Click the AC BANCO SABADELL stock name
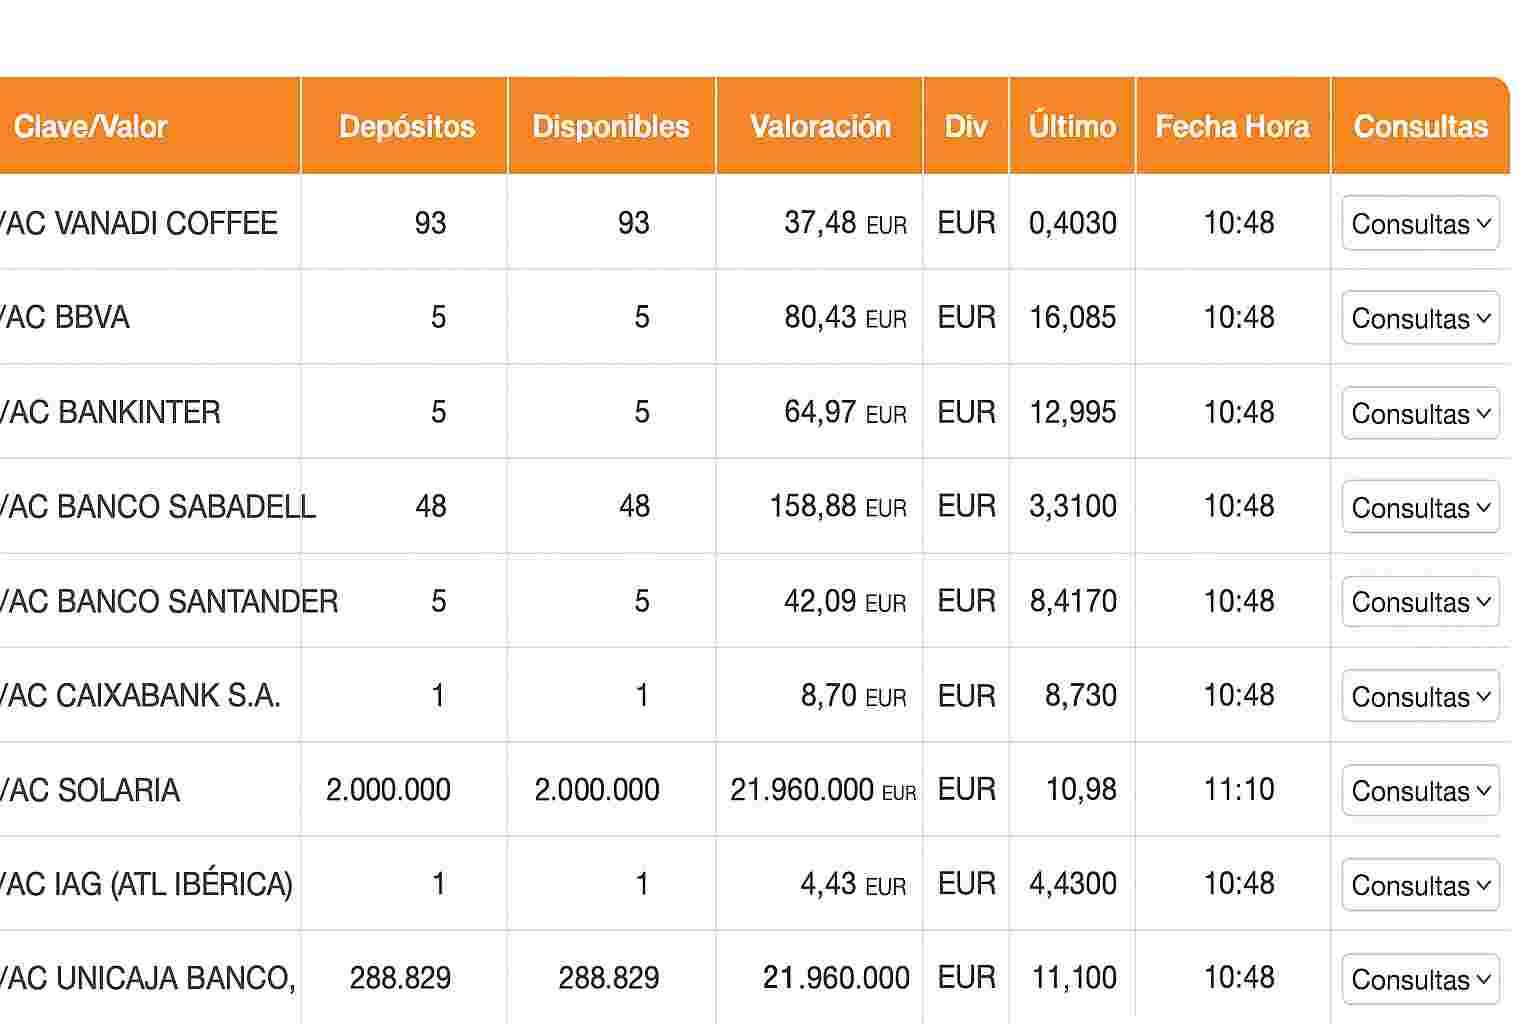Screen dimensions: 1536x1024 (x=157, y=507)
